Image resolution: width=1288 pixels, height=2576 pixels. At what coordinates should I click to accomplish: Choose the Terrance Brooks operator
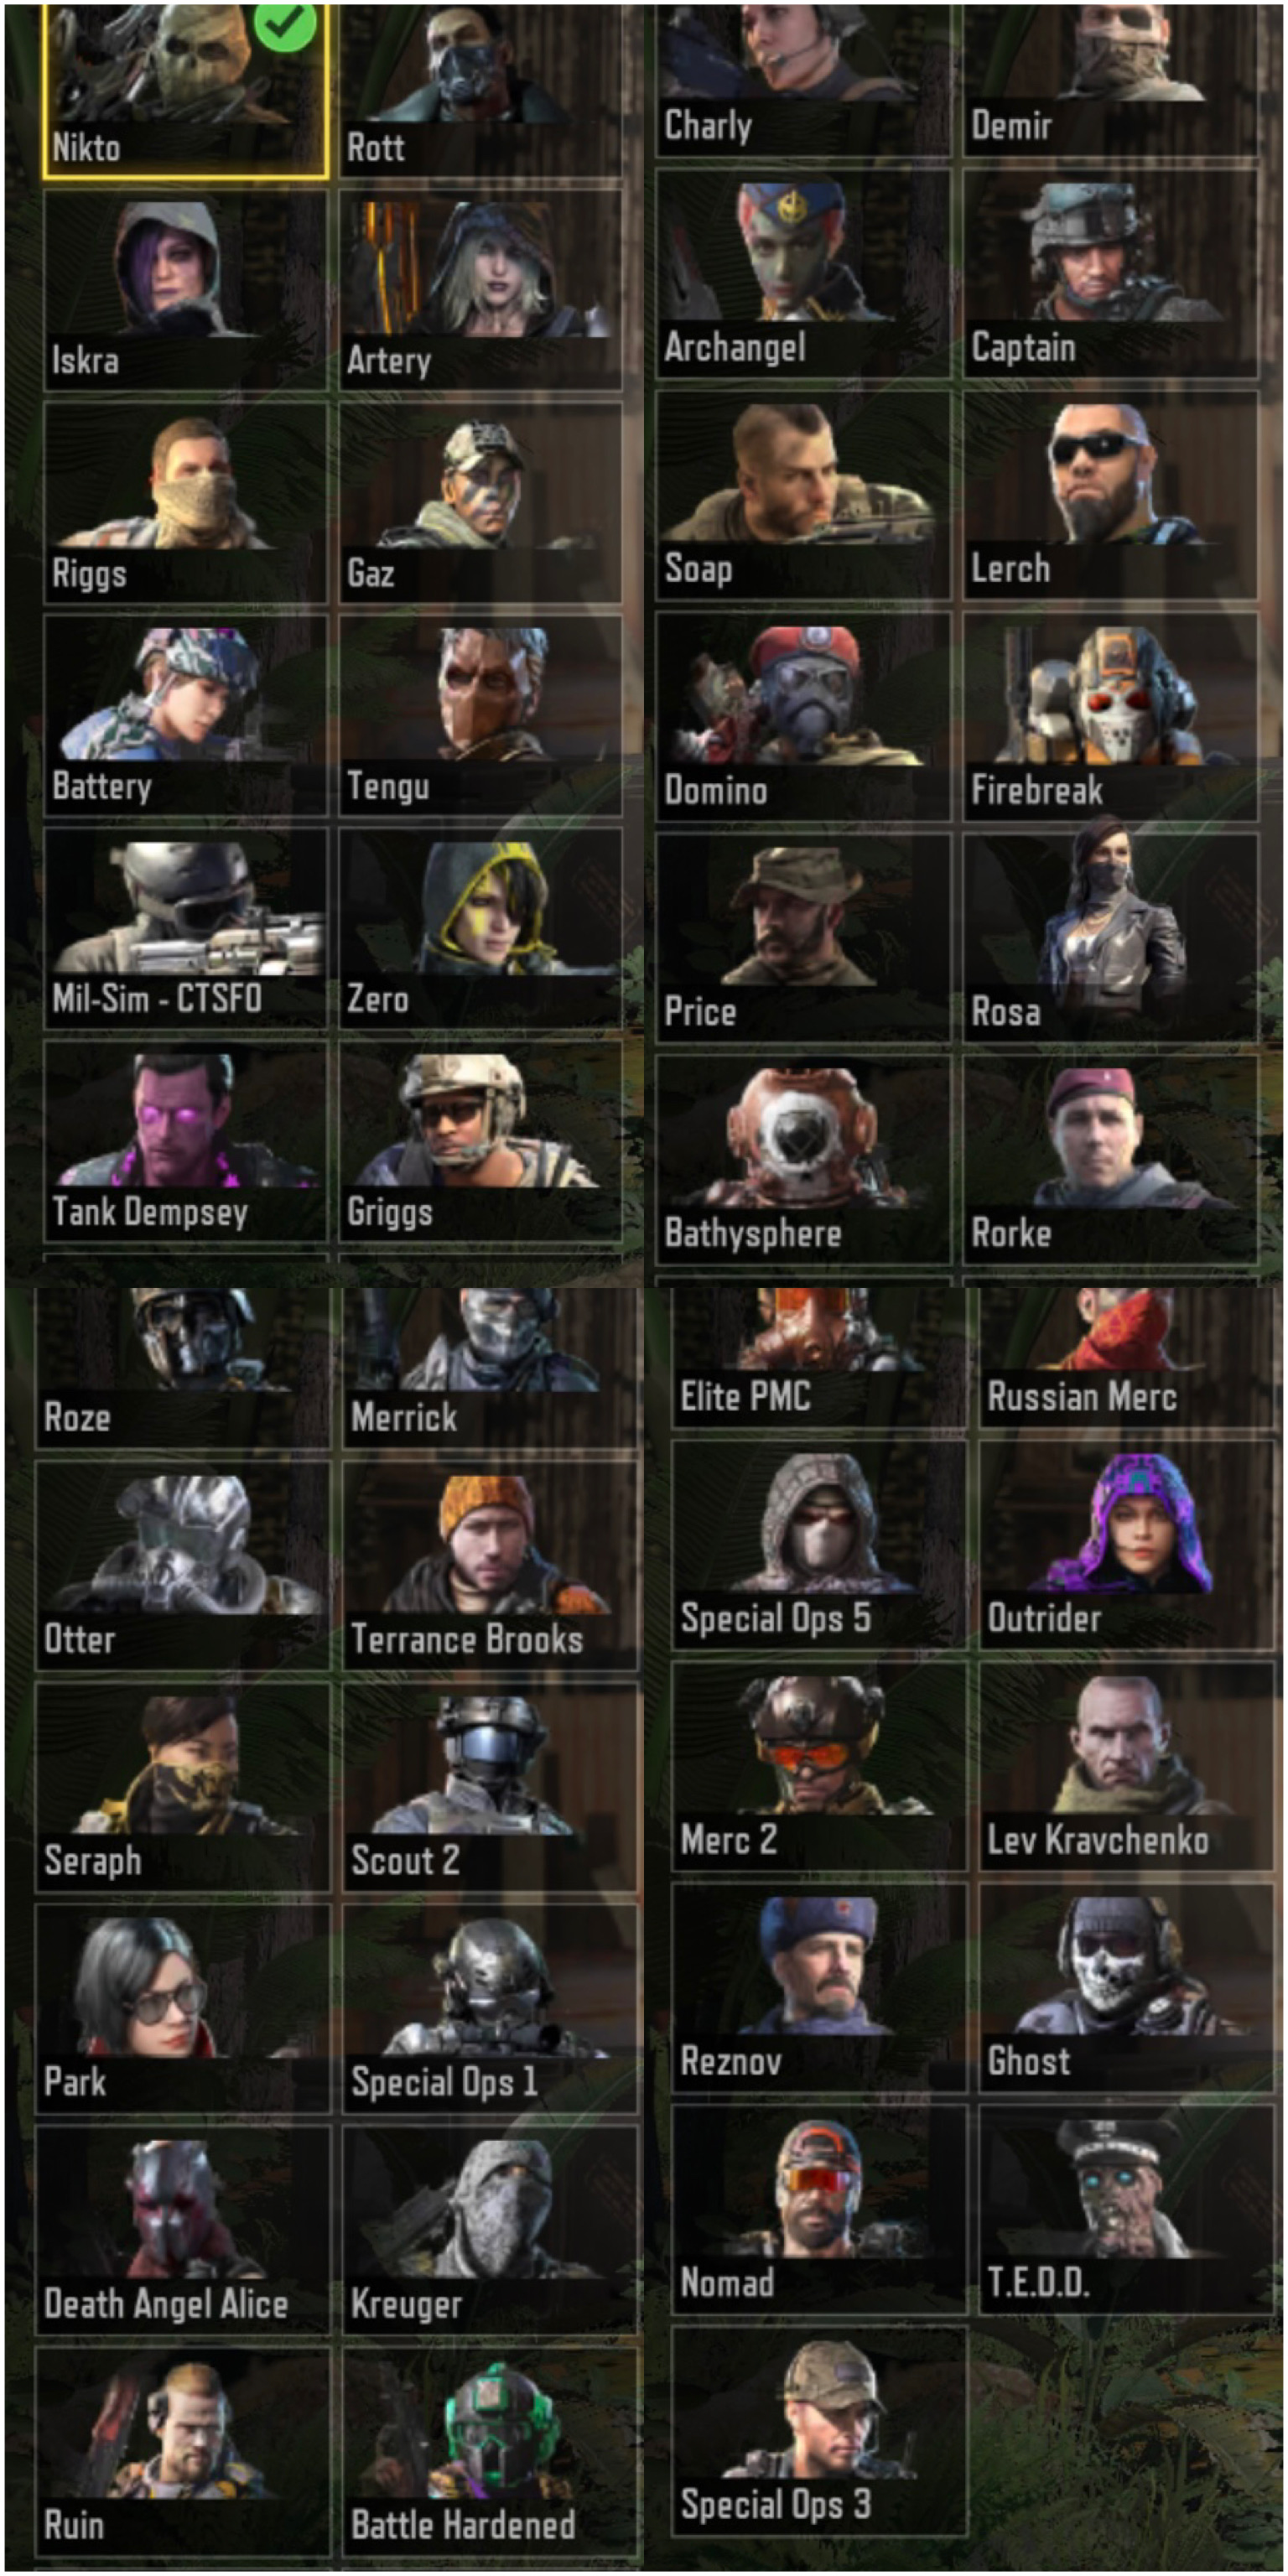tap(490, 1565)
